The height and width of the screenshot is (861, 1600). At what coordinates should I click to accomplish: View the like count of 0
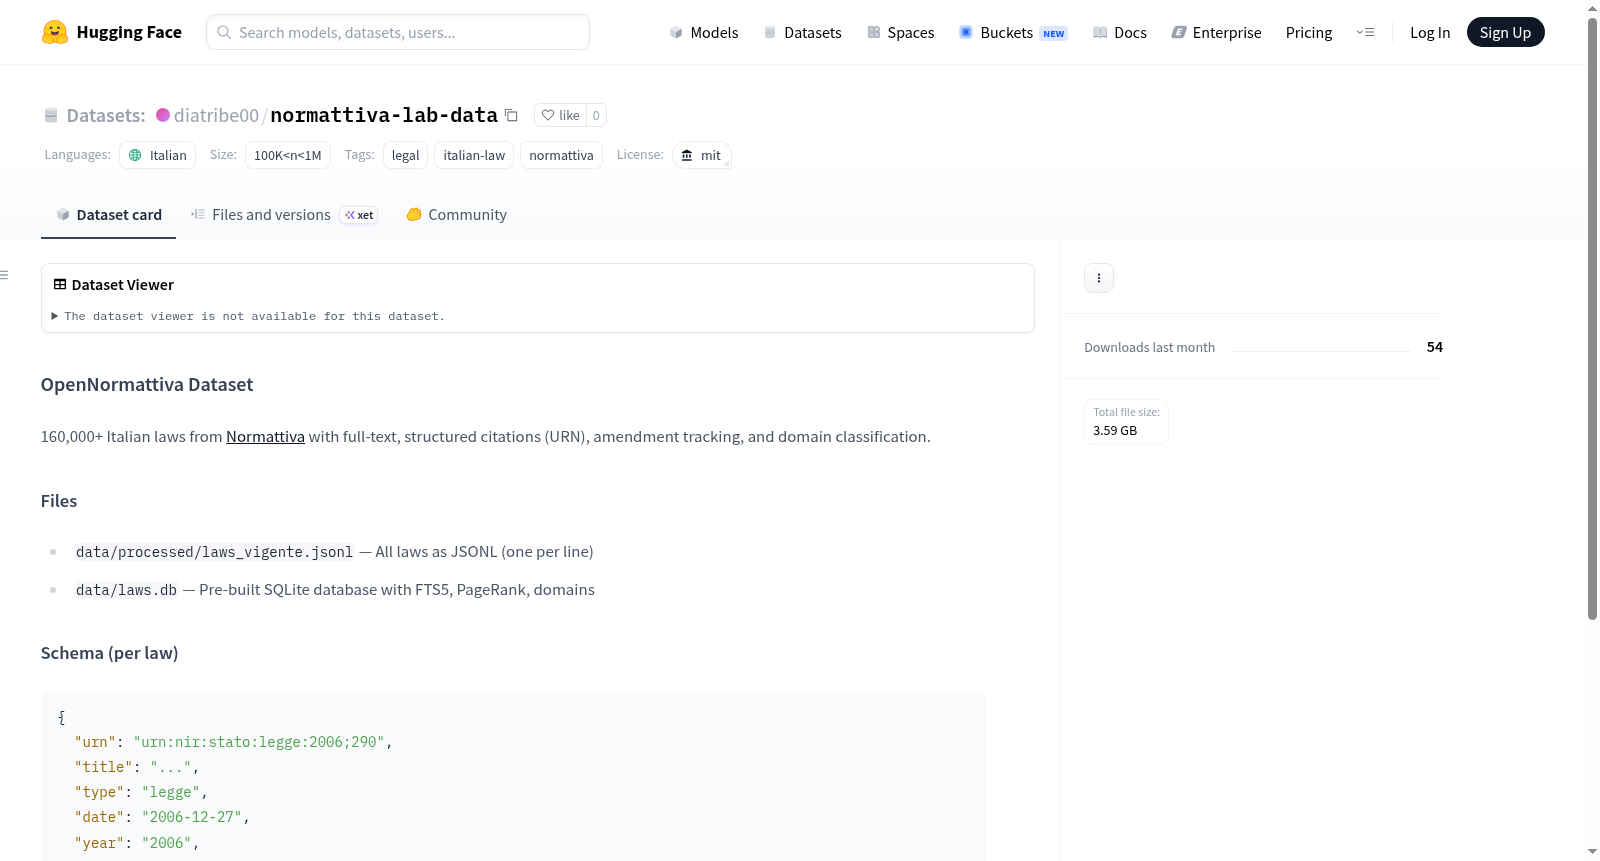(x=596, y=115)
